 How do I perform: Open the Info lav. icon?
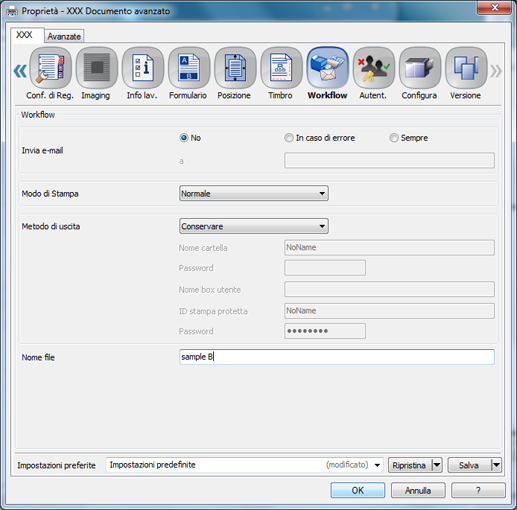pos(143,68)
